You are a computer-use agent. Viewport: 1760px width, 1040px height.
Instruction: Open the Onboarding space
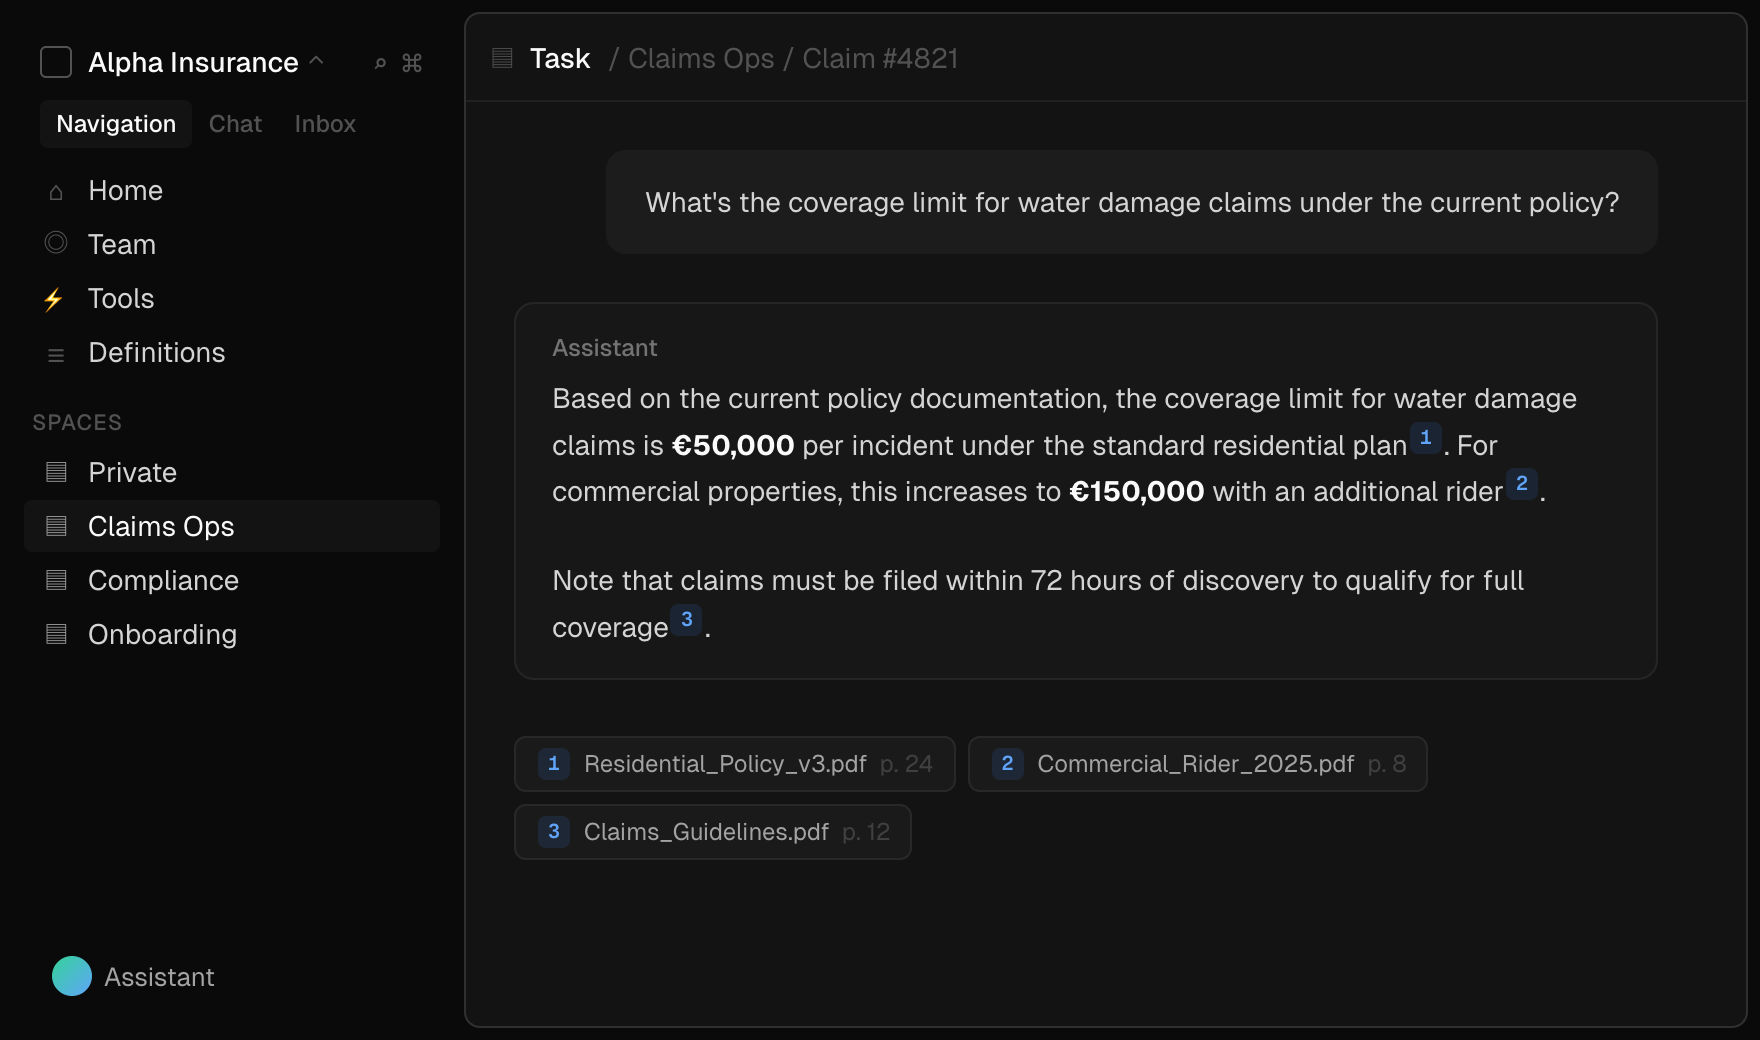[x=162, y=634]
